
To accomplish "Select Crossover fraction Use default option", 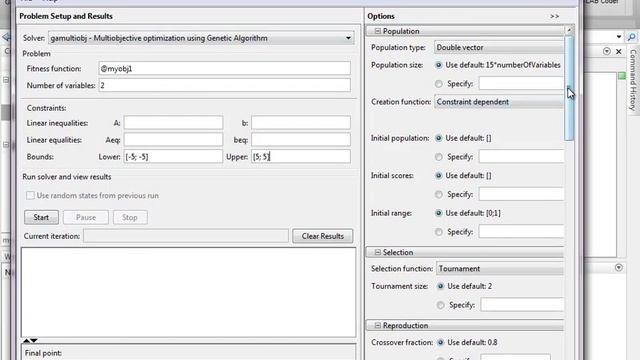I will click(x=440, y=342).
